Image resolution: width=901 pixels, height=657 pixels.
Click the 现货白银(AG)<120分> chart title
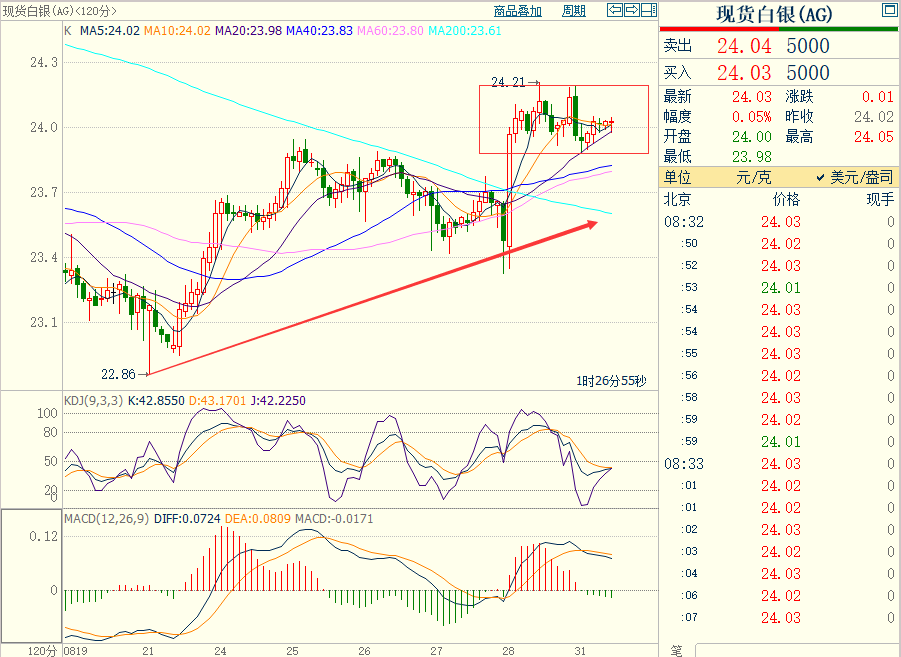pyautogui.click(x=60, y=10)
